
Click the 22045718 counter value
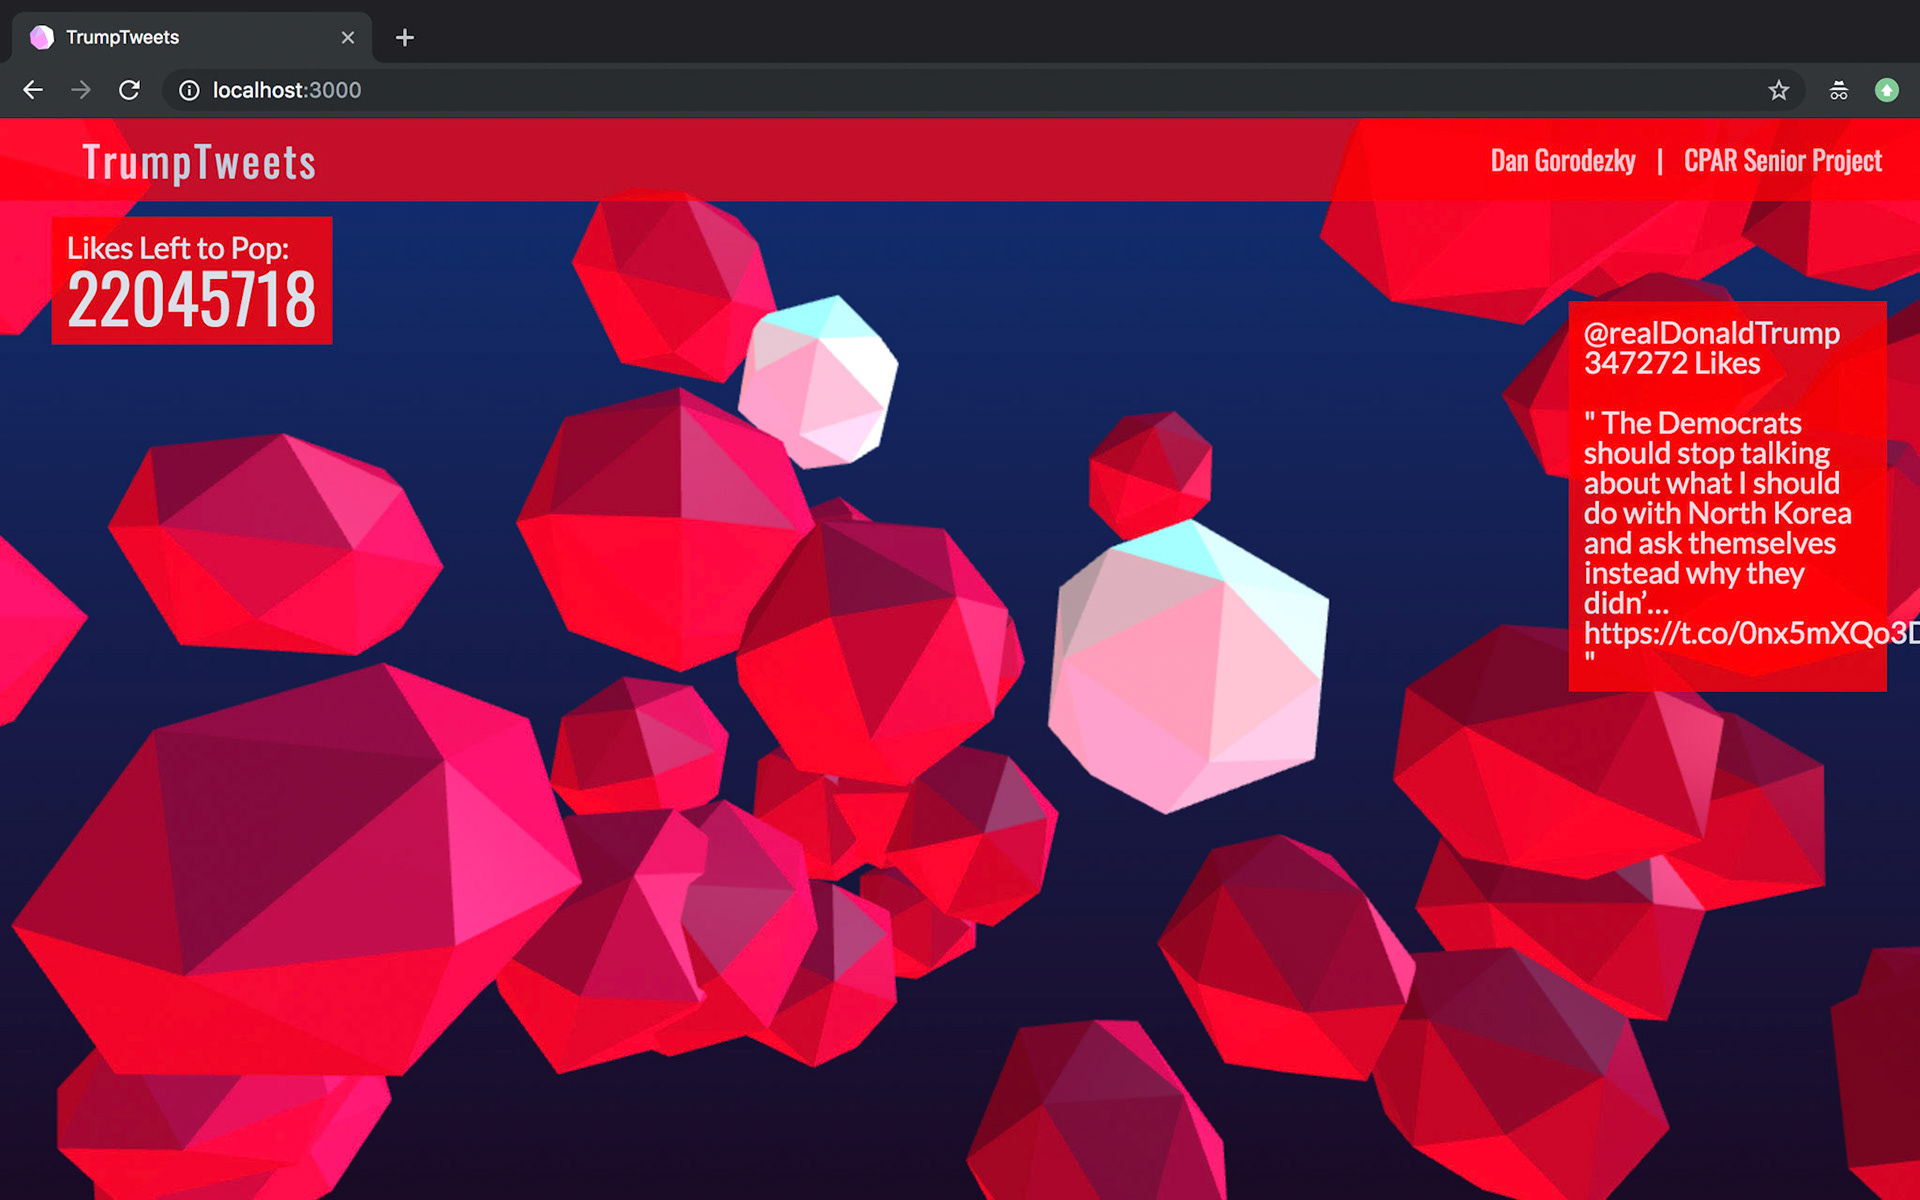click(x=191, y=299)
